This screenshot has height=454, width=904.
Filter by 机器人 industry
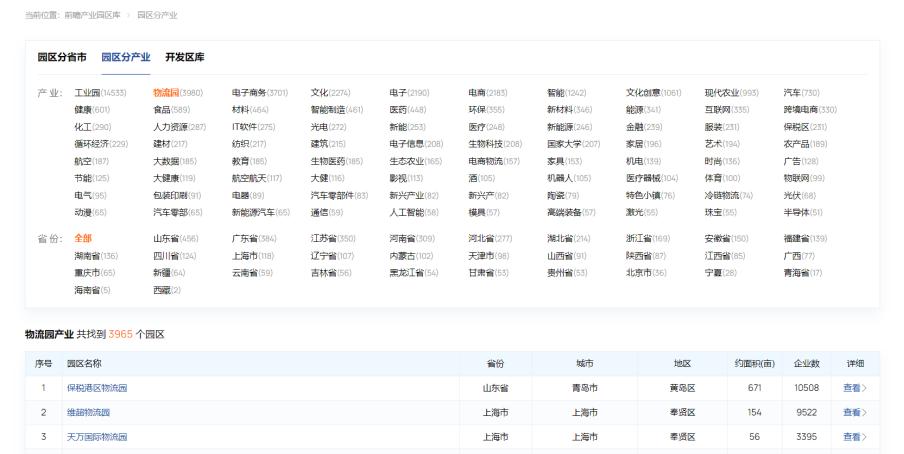point(569,178)
